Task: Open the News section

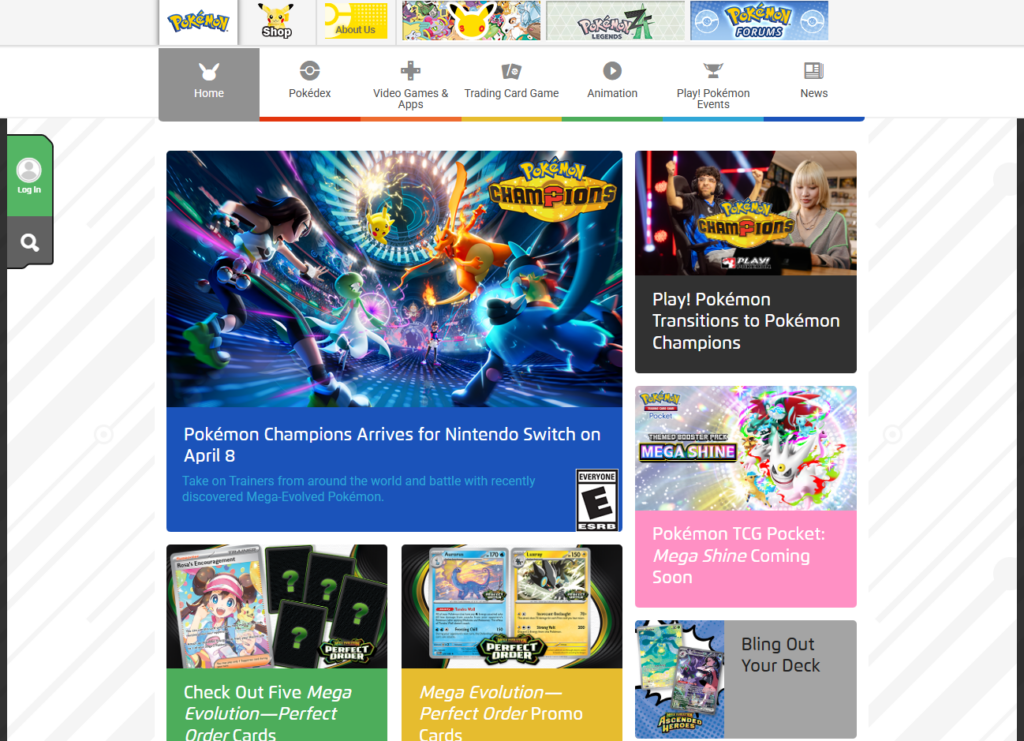Action: click(814, 83)
